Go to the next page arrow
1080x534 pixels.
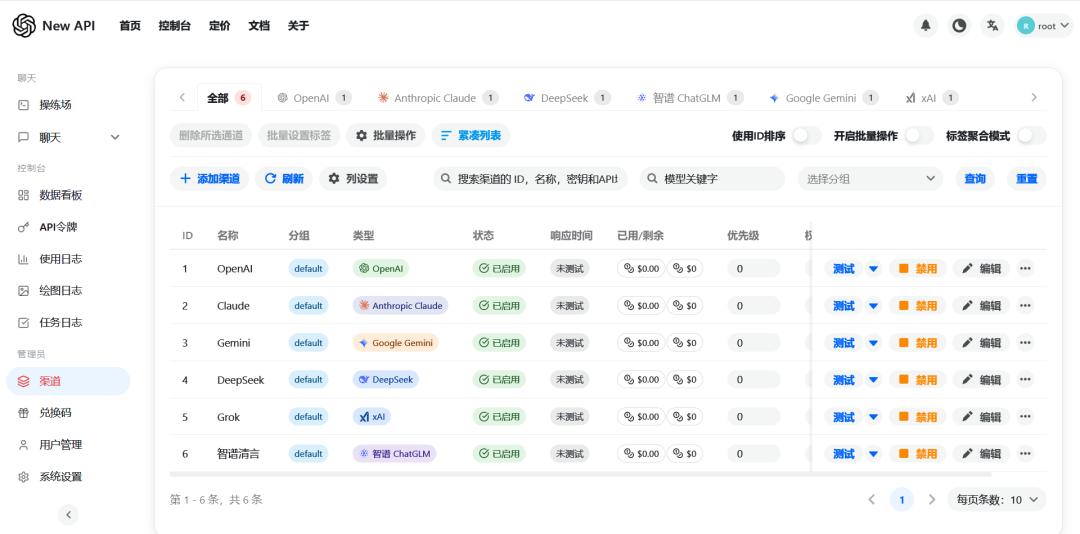pos(932,499)
